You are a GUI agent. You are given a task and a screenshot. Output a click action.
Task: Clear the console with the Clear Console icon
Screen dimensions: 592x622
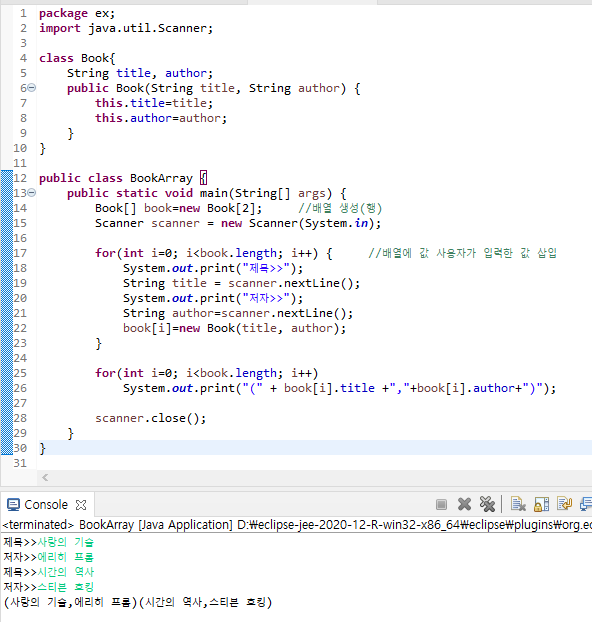[518, 504]
